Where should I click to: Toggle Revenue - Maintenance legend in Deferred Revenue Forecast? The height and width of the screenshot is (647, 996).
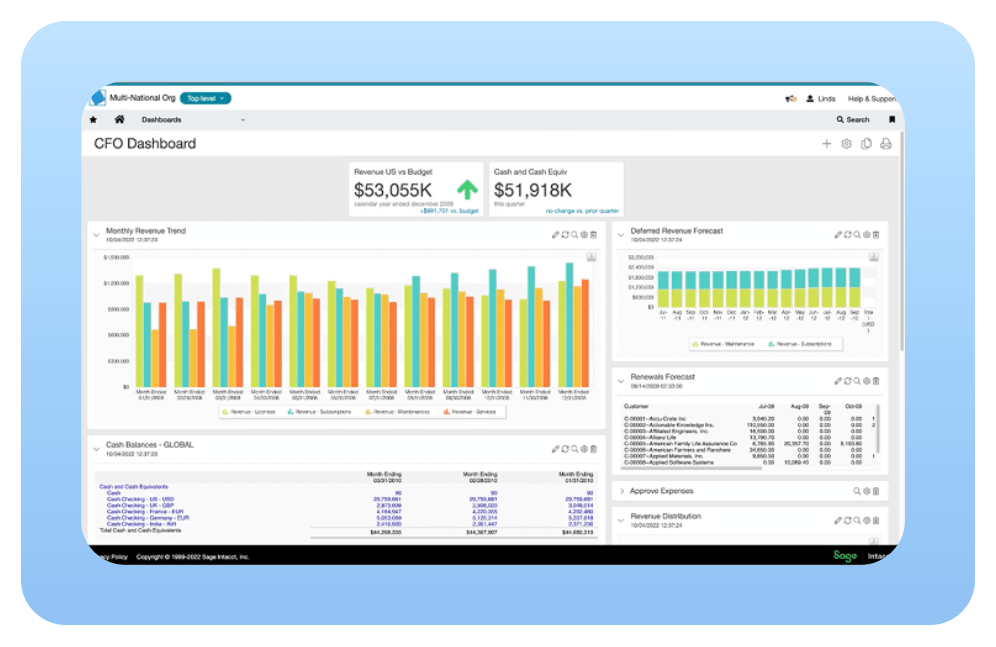[x=723, y=344]
